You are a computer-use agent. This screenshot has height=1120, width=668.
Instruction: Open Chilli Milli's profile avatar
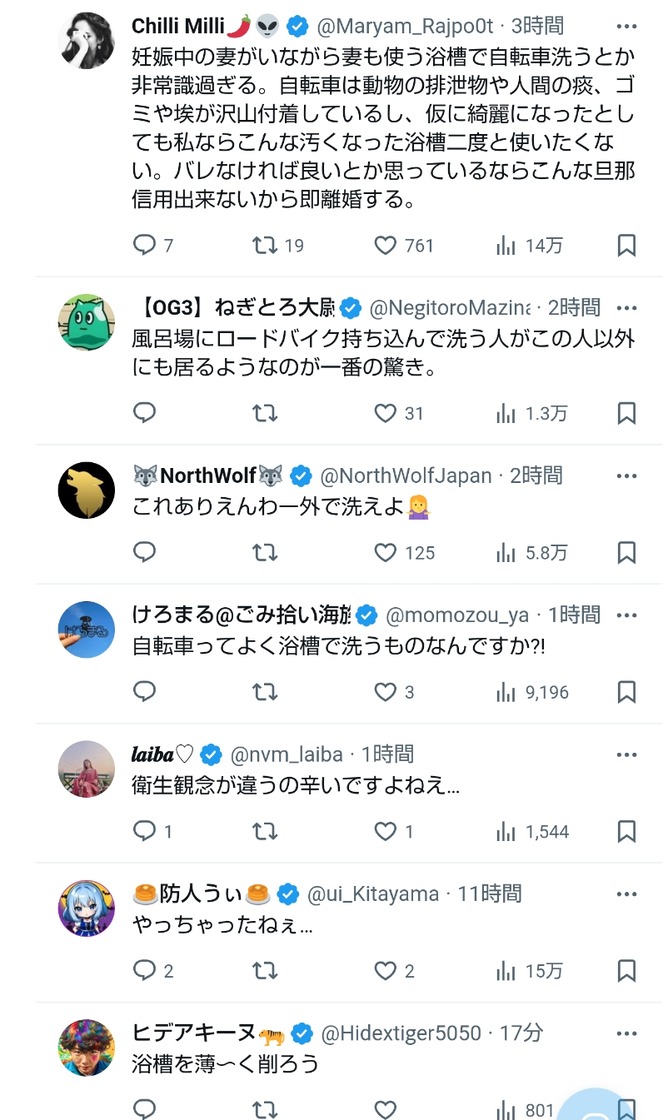point(86,41)
